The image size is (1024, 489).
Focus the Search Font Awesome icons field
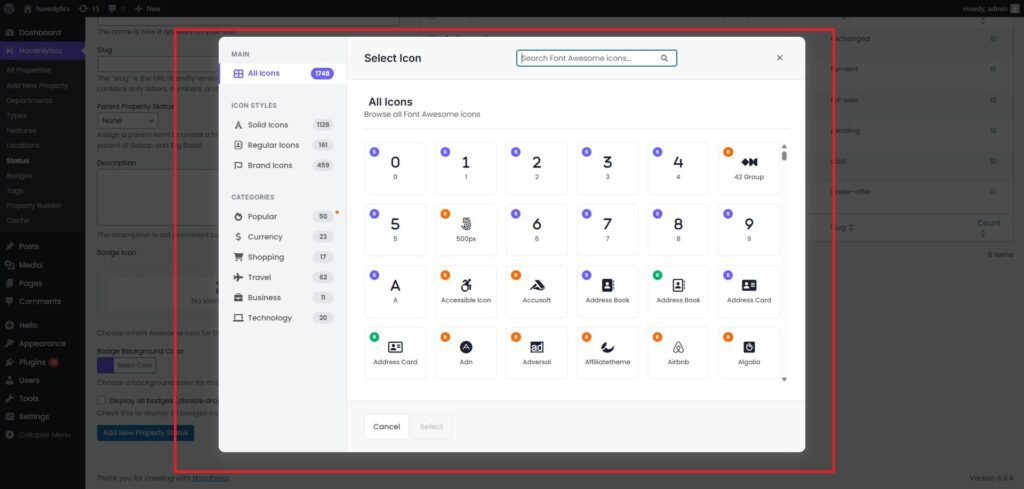[x=590, y=58]
